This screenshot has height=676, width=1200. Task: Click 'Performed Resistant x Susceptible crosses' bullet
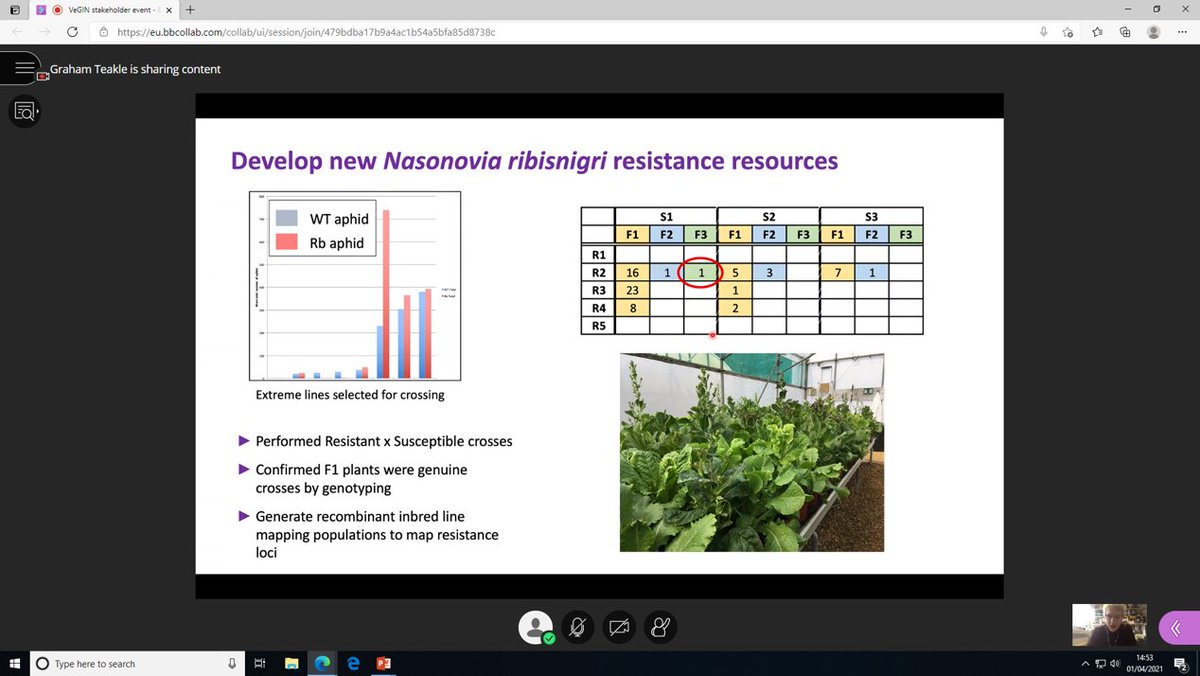pyautogui.click(x=384, y=441)
